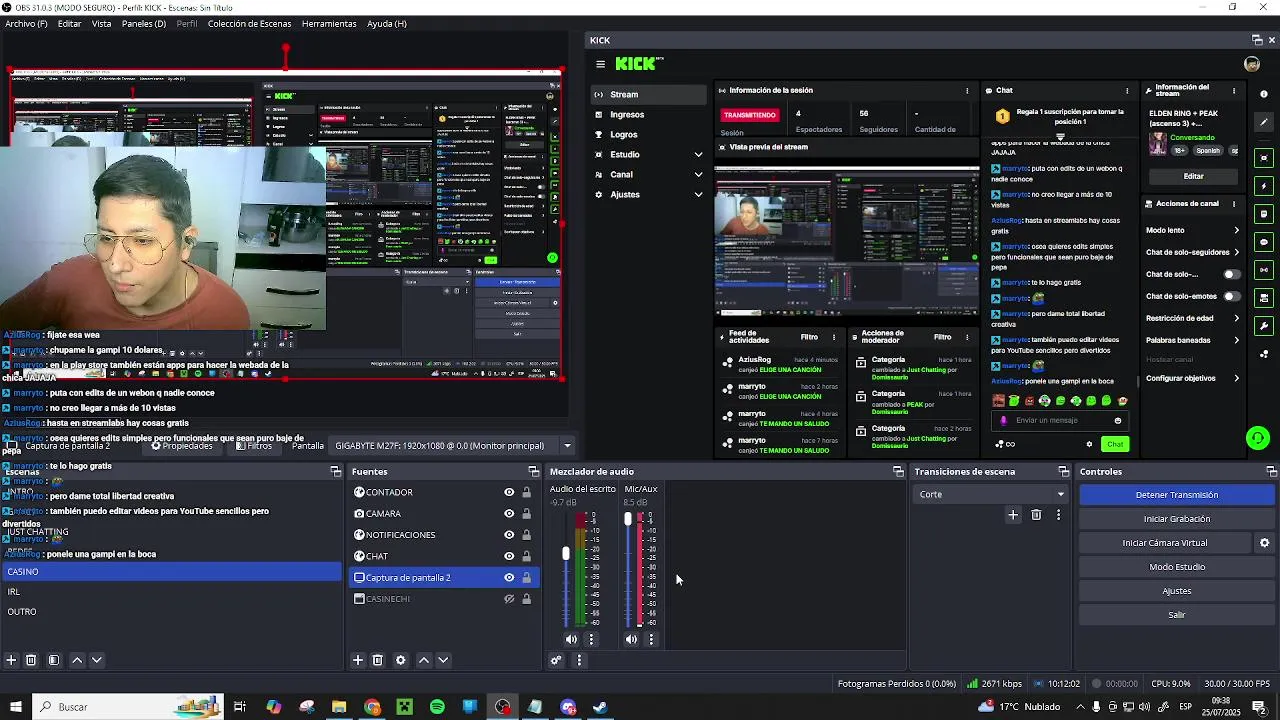Click the green Chat send button
The height and width of the screenshot is (720, 1280).
pos(1115,444)
